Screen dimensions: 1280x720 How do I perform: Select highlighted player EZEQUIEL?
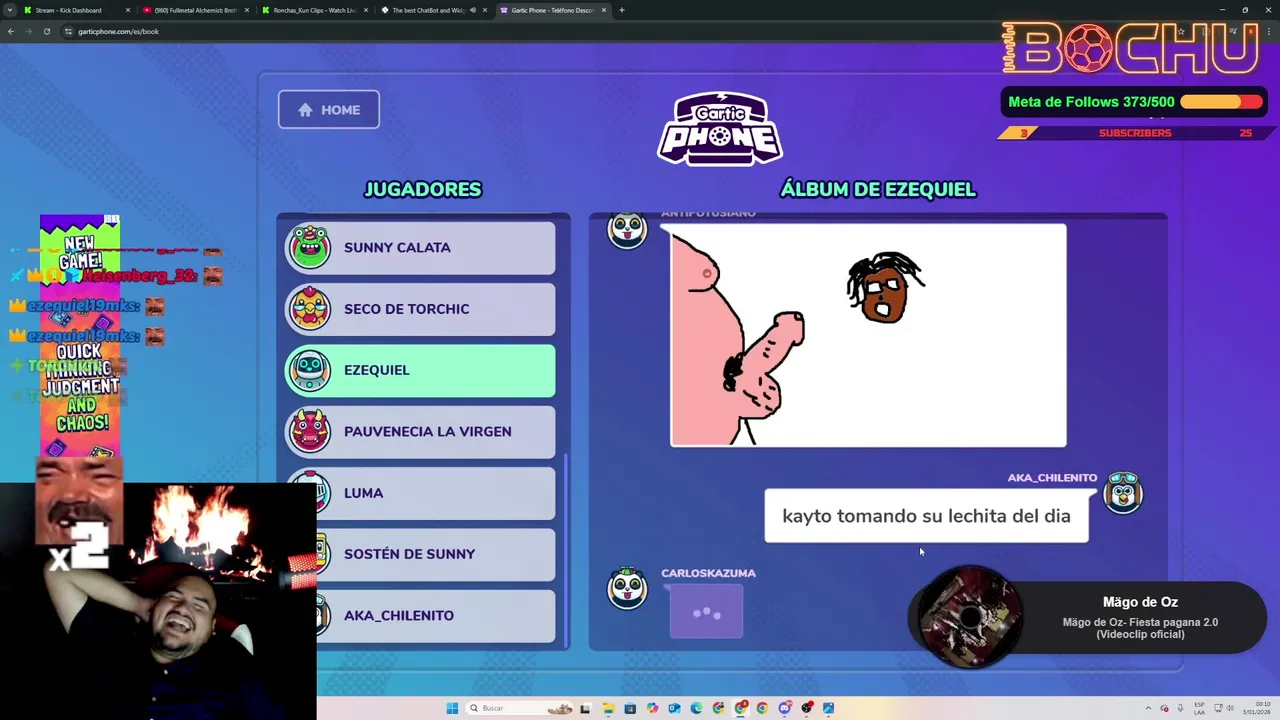[420, 370]
